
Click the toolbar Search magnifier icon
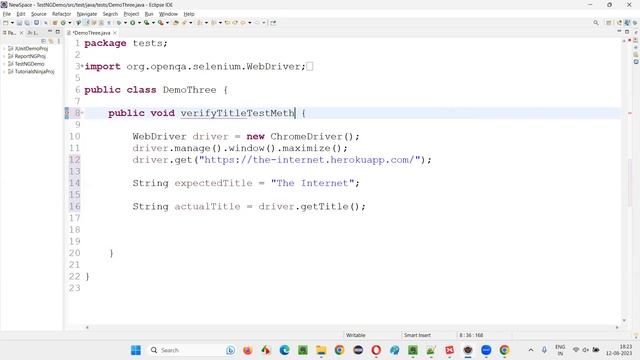(x=596, y=23)
